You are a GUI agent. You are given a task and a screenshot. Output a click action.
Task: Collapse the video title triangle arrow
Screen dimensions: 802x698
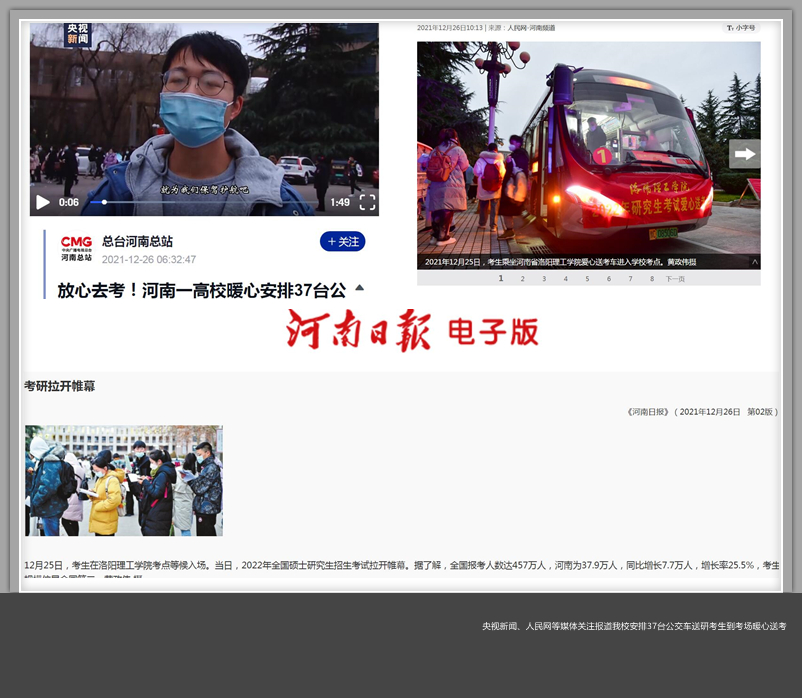pos(360,288)
